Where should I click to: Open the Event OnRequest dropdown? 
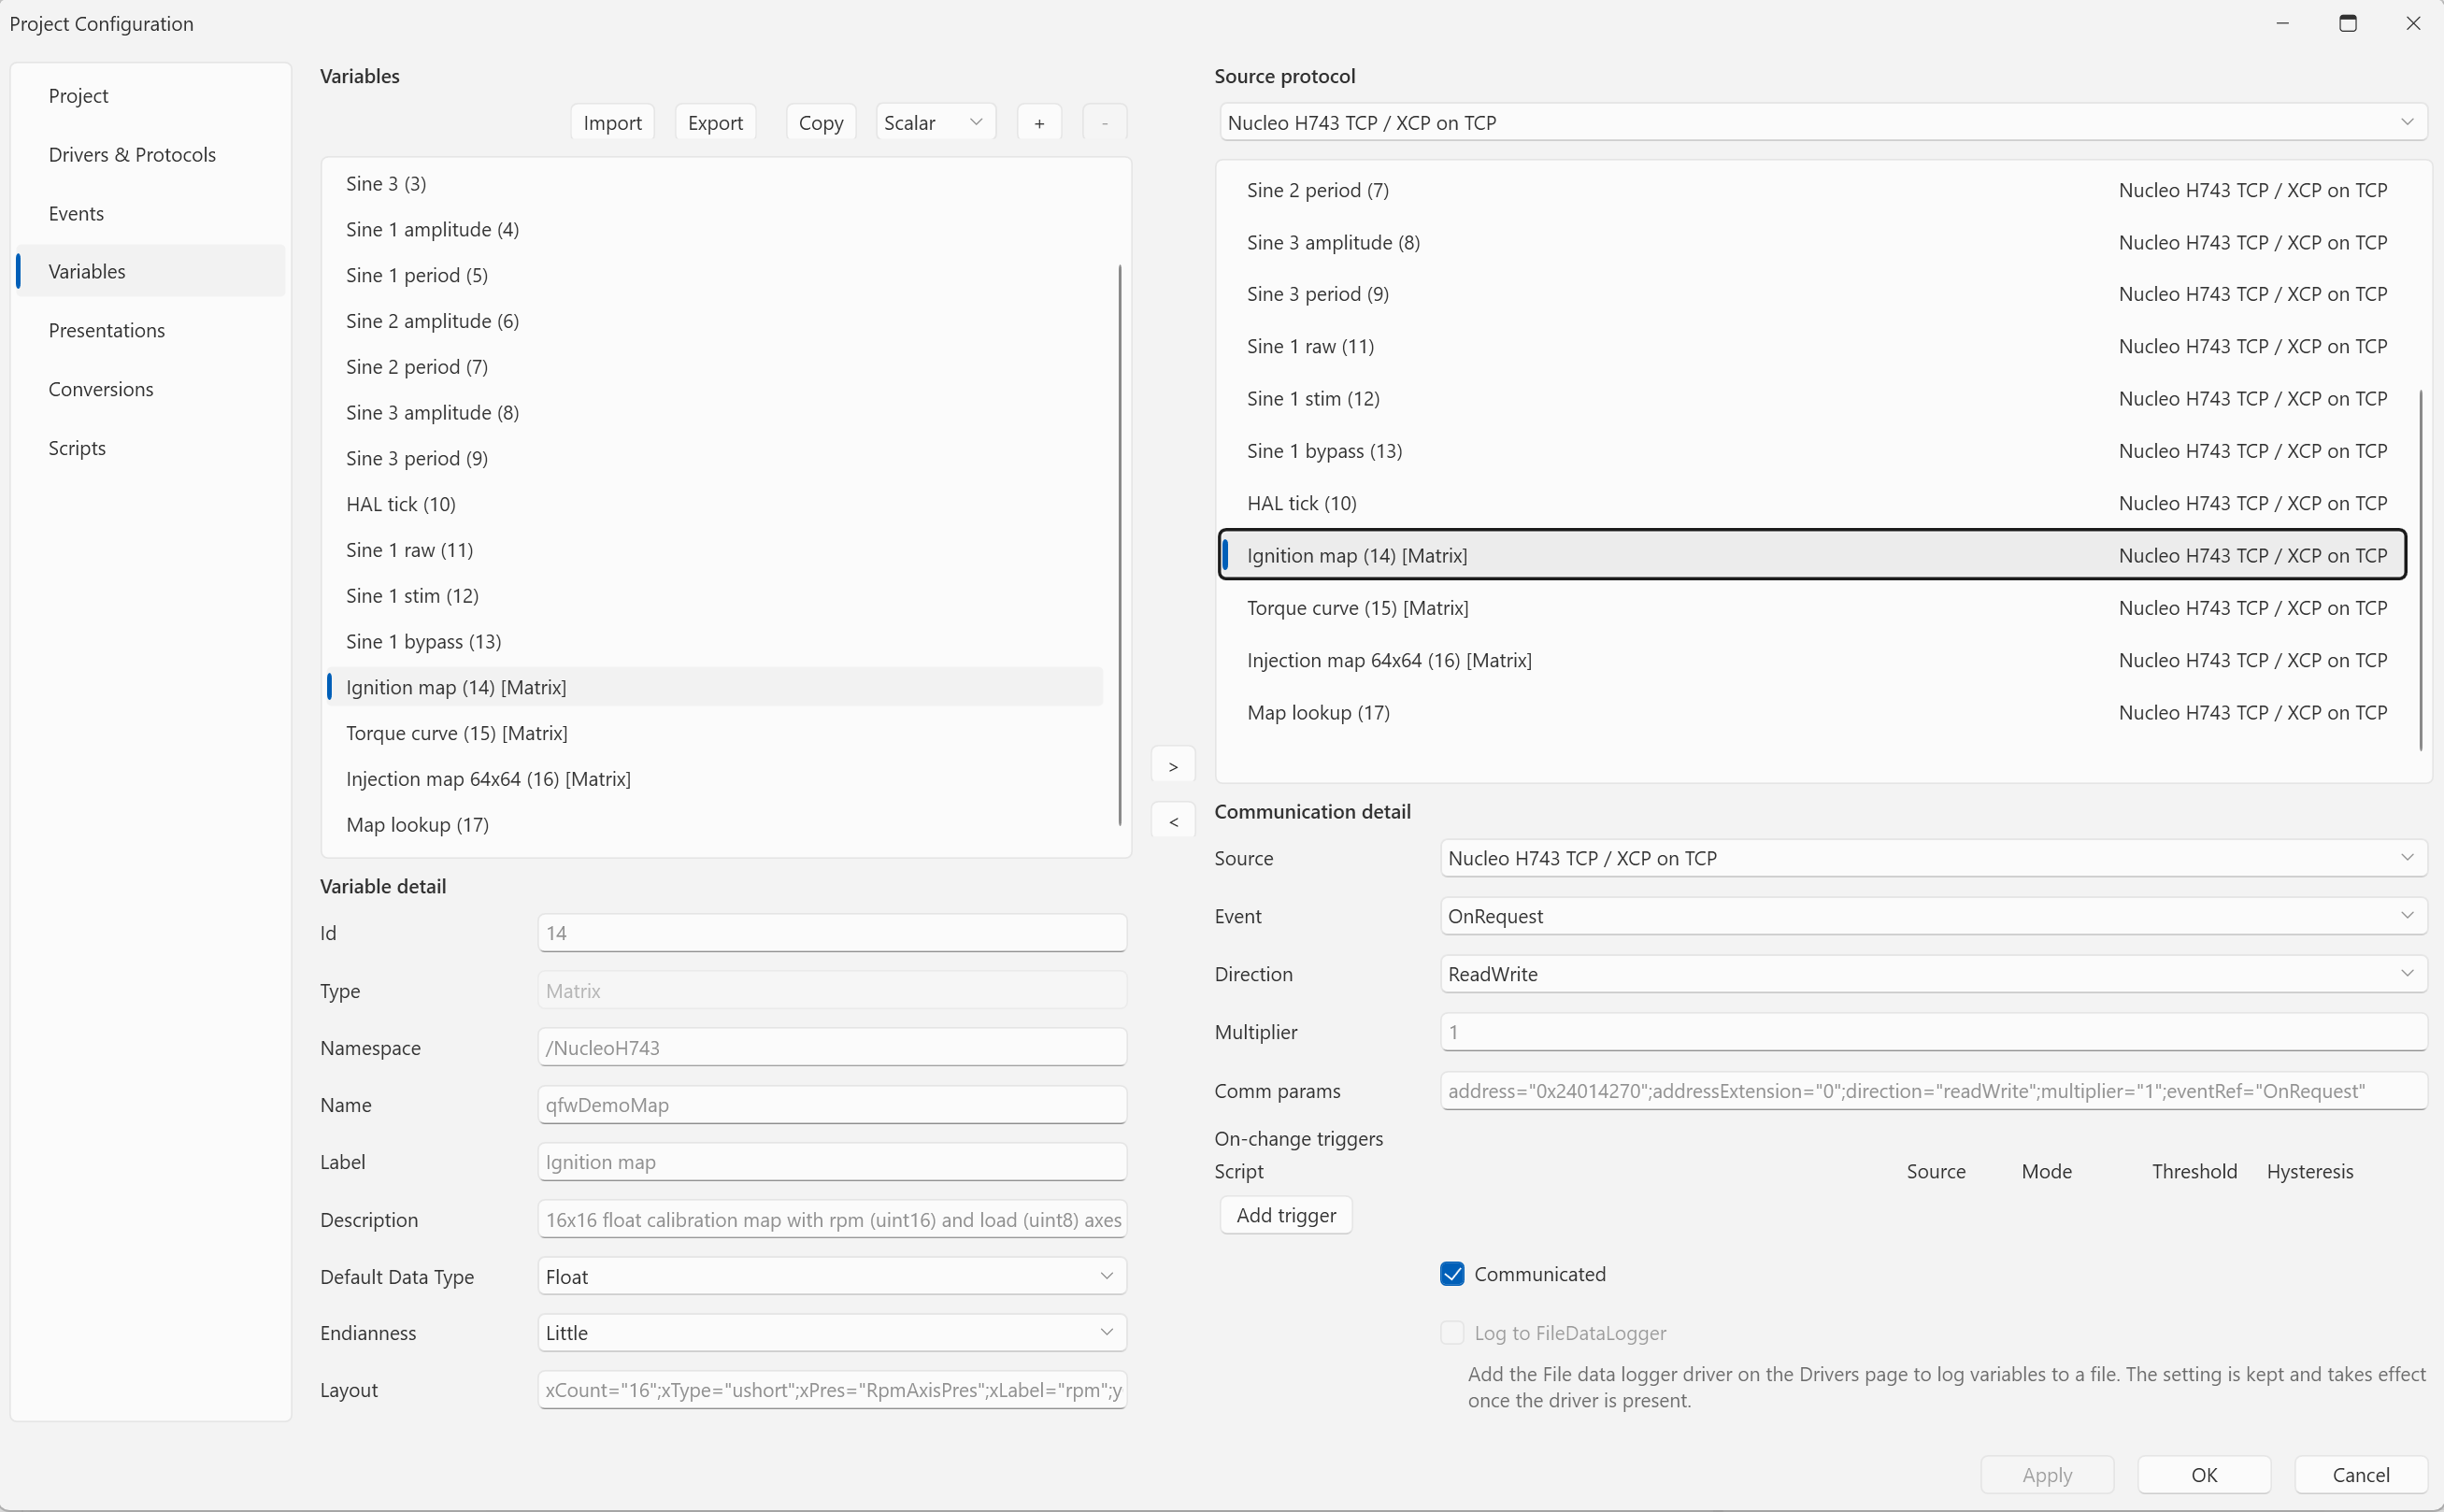(1933, 916)
